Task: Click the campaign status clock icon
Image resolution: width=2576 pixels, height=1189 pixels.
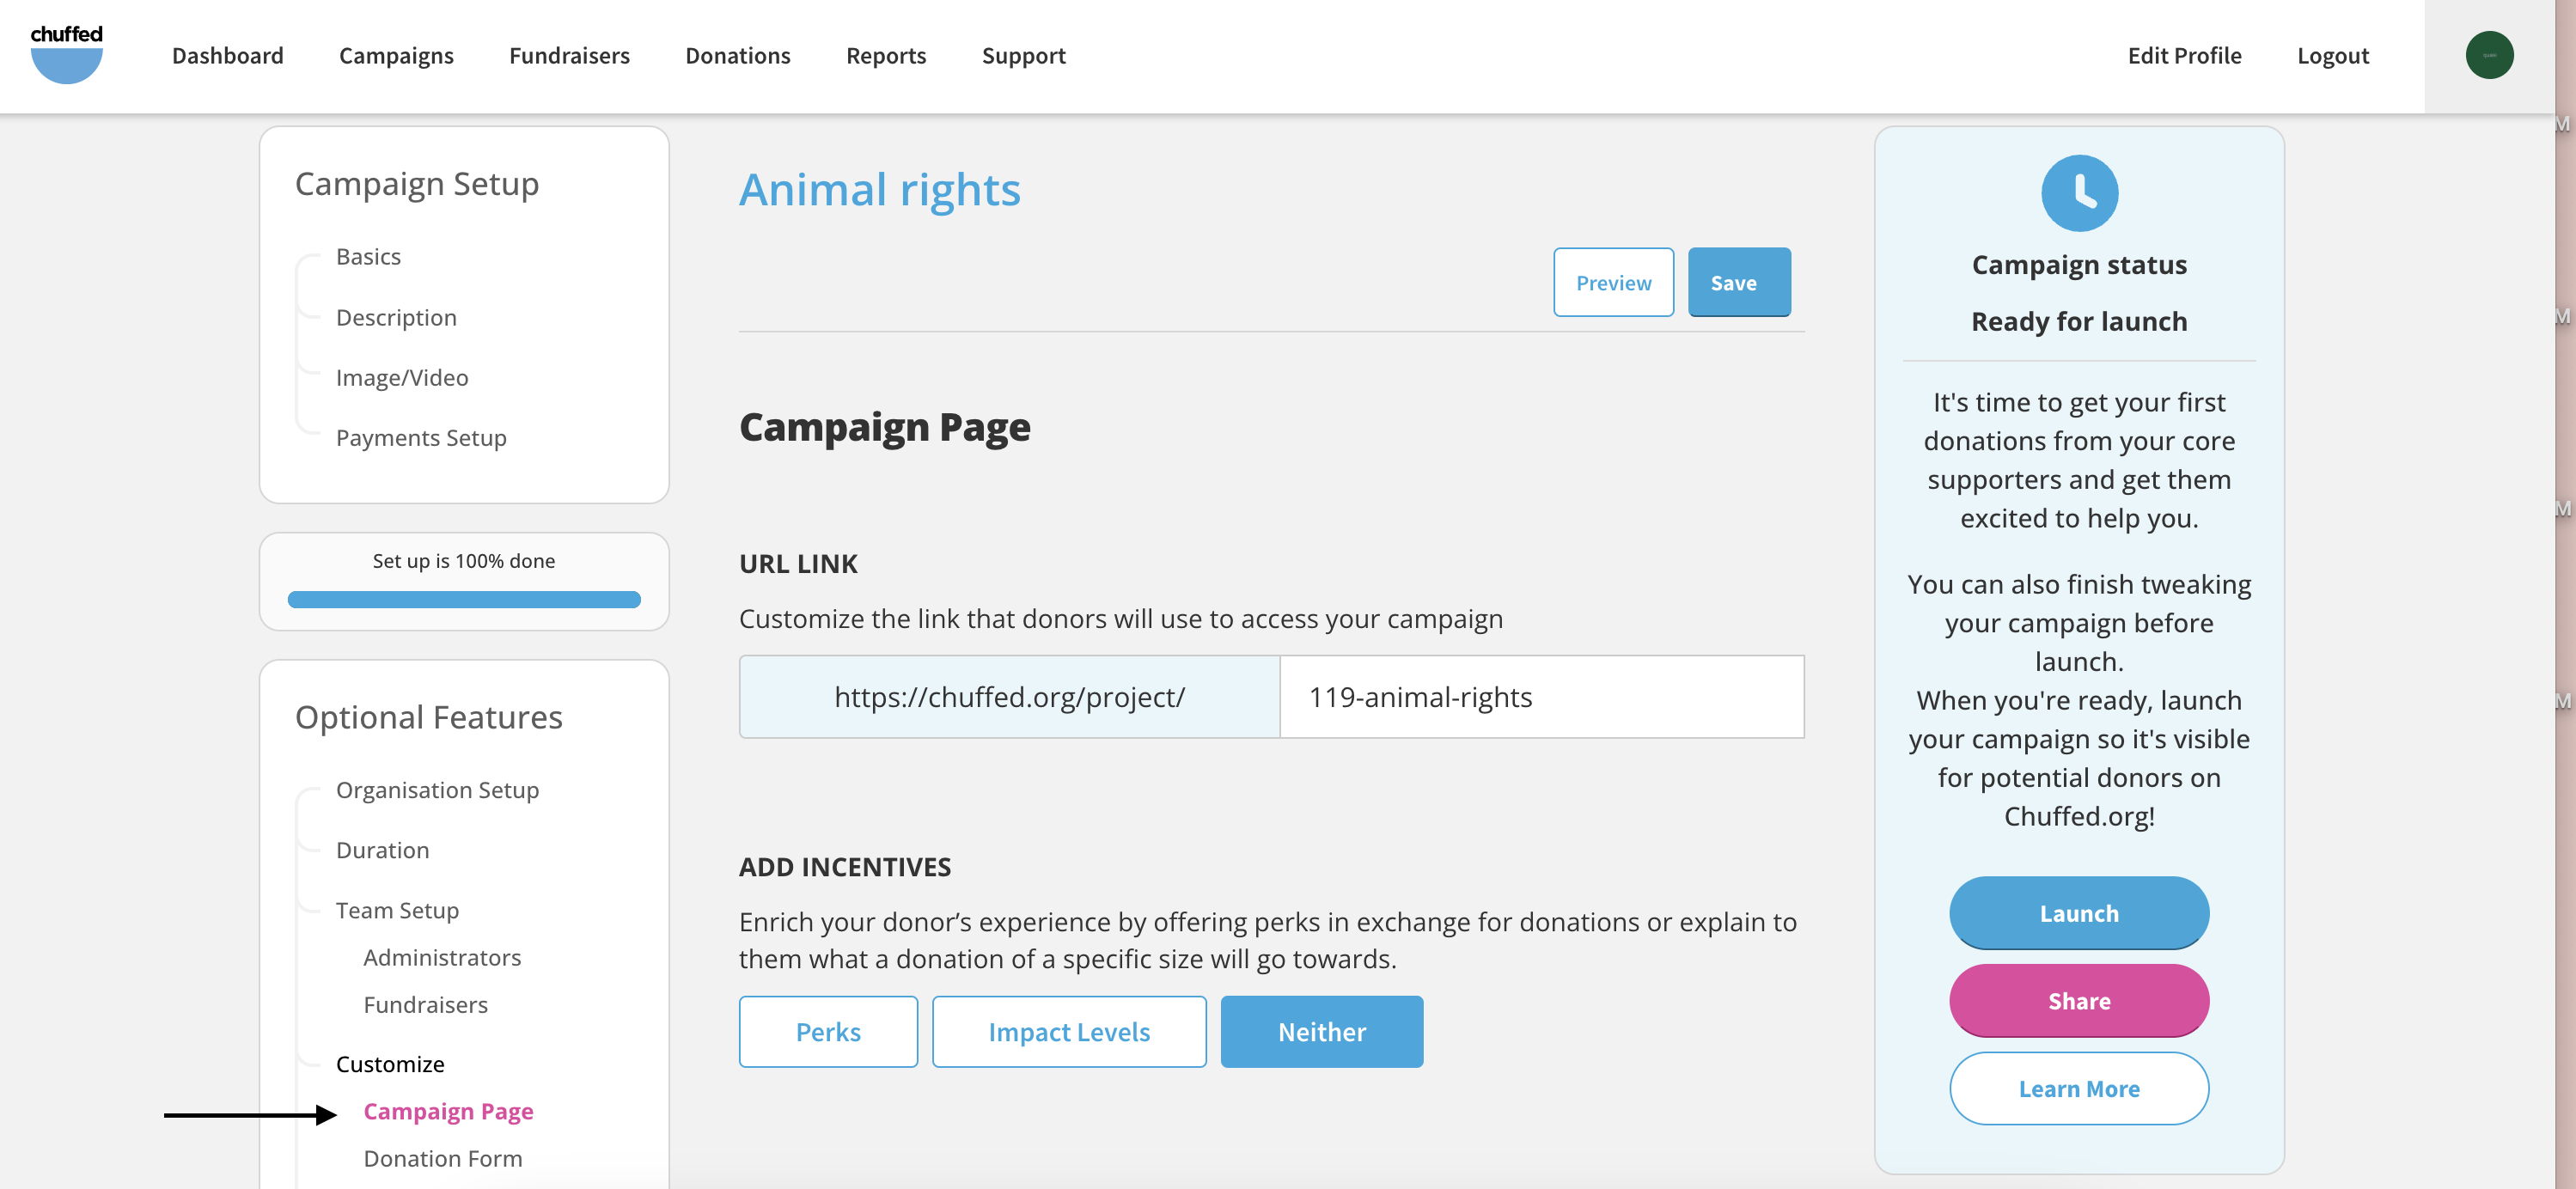Action: pyautogui.click(x=2079, y=192)
